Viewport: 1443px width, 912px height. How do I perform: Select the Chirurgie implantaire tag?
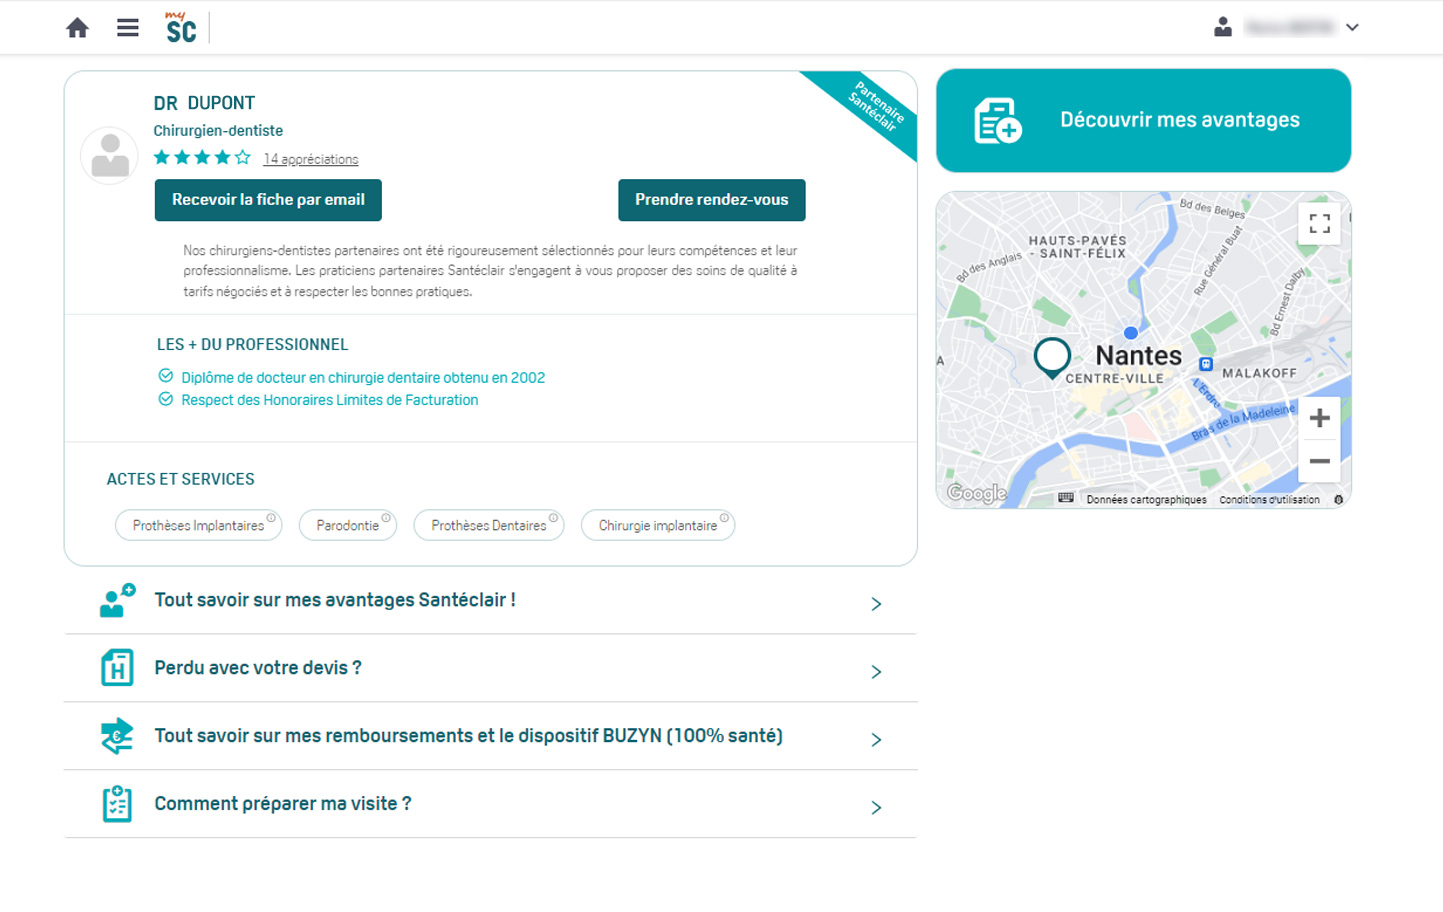[x=657, y=526]
